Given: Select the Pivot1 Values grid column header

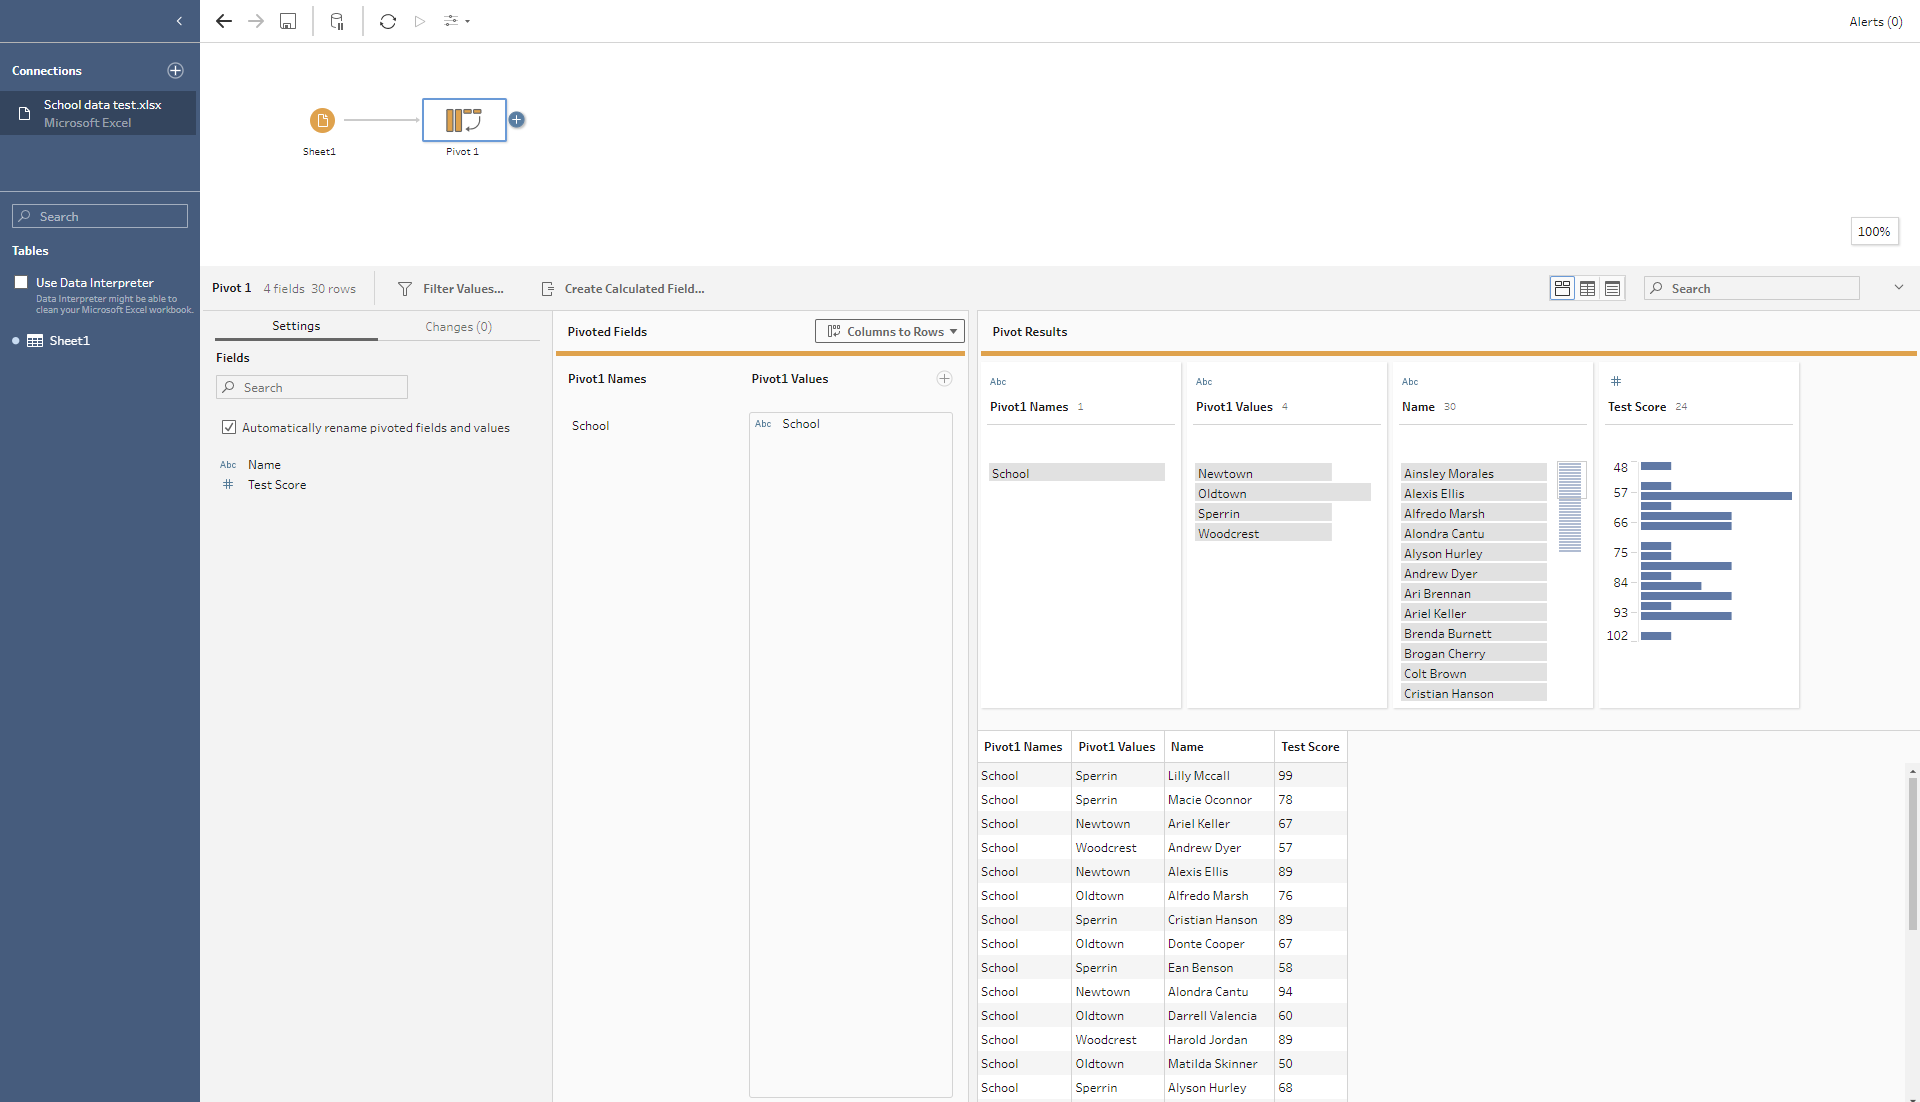Looking at the screenshot, I should [1117, 747].
